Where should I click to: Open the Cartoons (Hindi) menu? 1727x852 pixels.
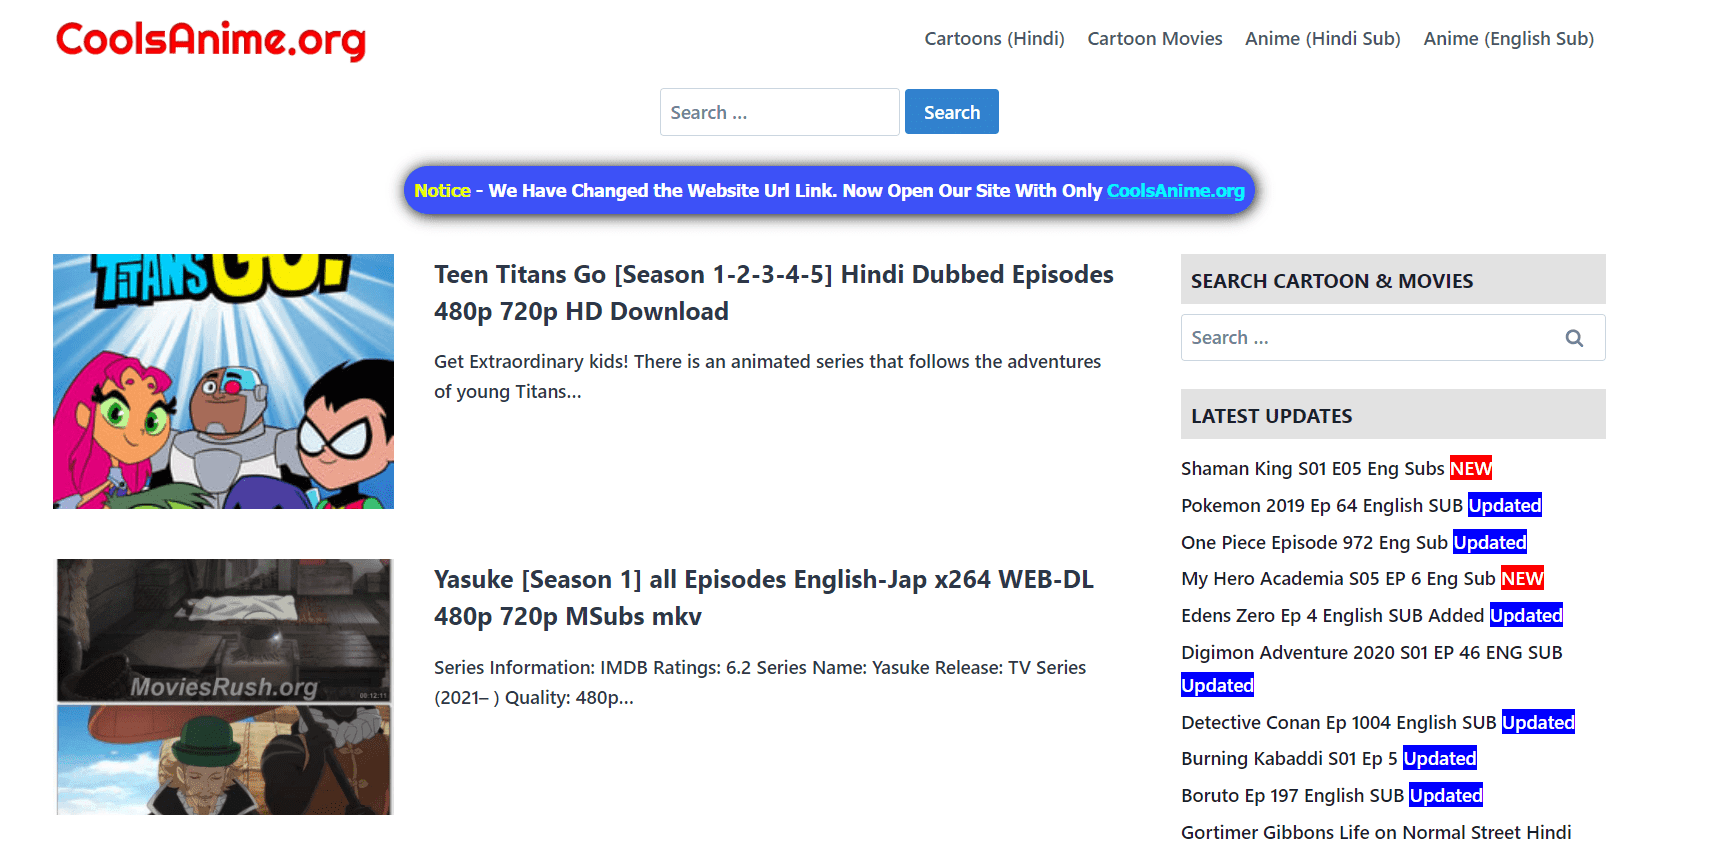[x=994, y=39]
